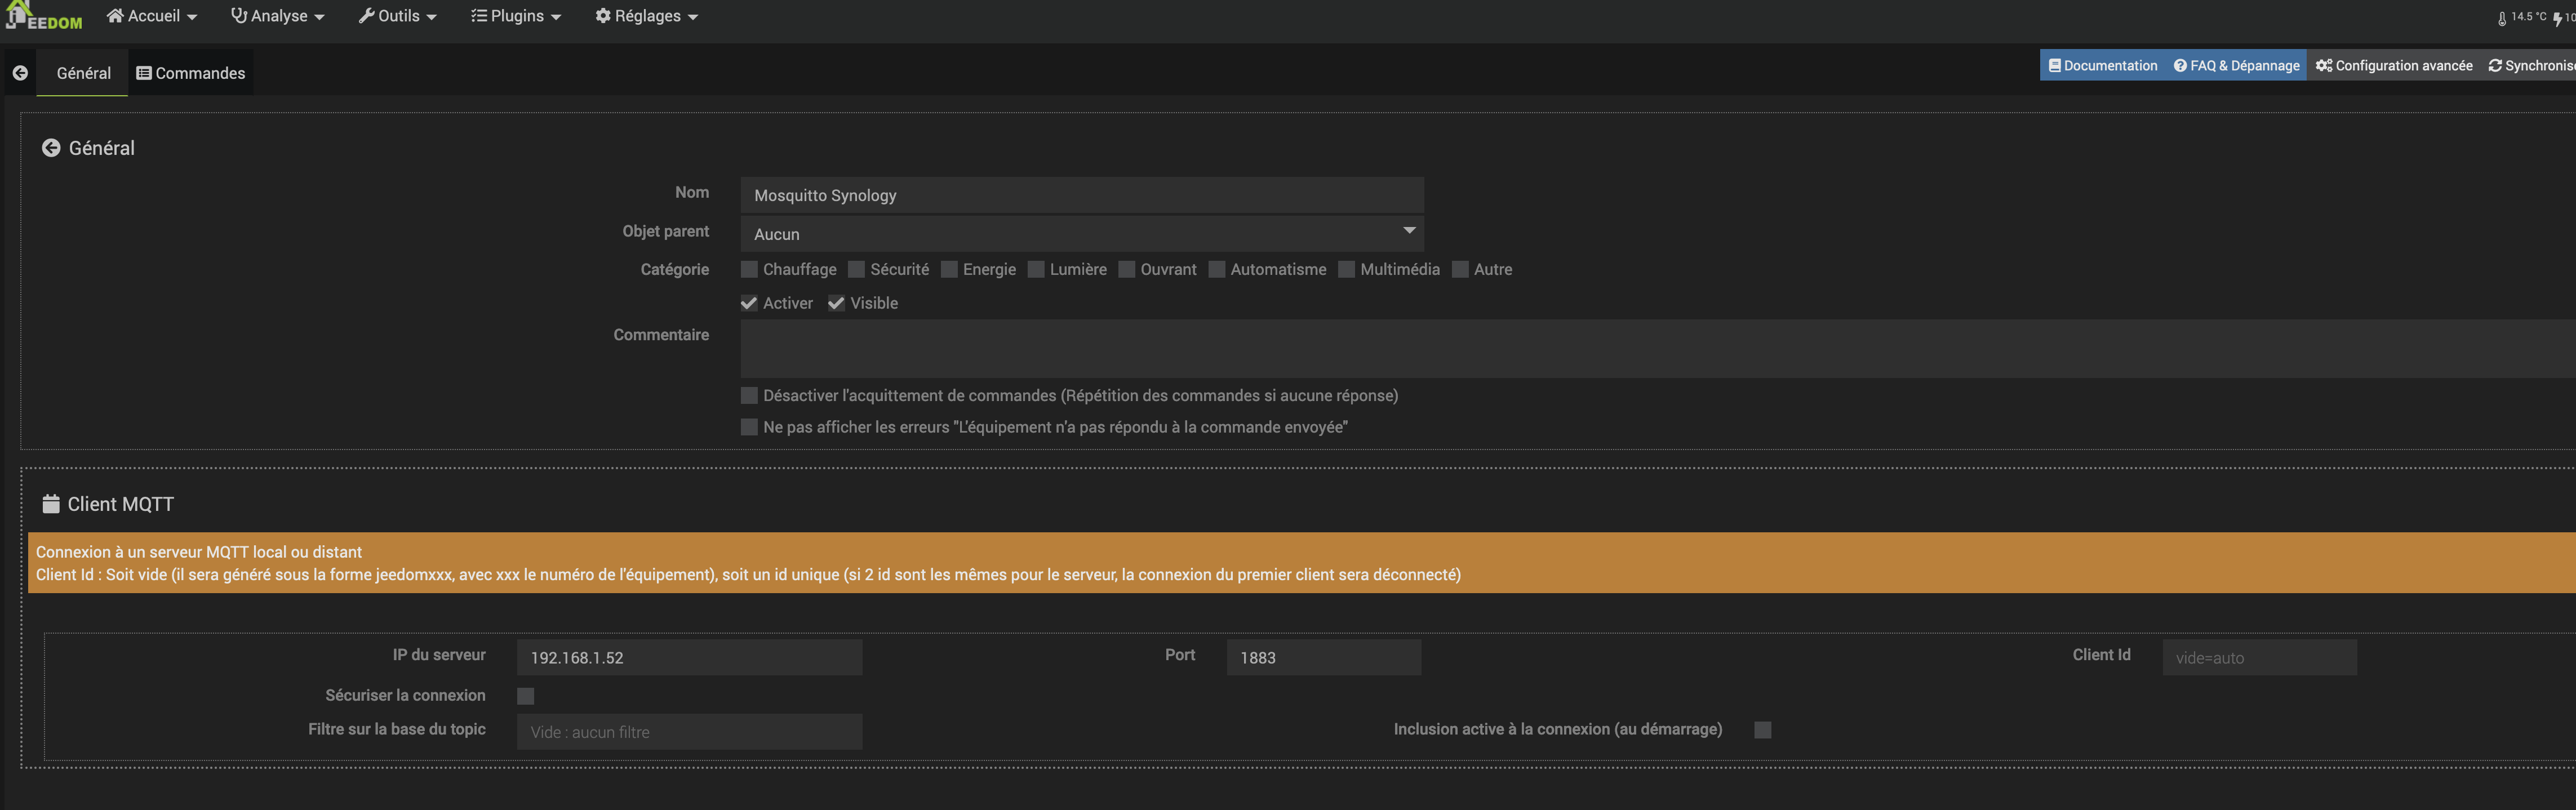2576x810 pixels.
Task: Click the back arrow beside the Général tab
Action: [x=20, y=73]
